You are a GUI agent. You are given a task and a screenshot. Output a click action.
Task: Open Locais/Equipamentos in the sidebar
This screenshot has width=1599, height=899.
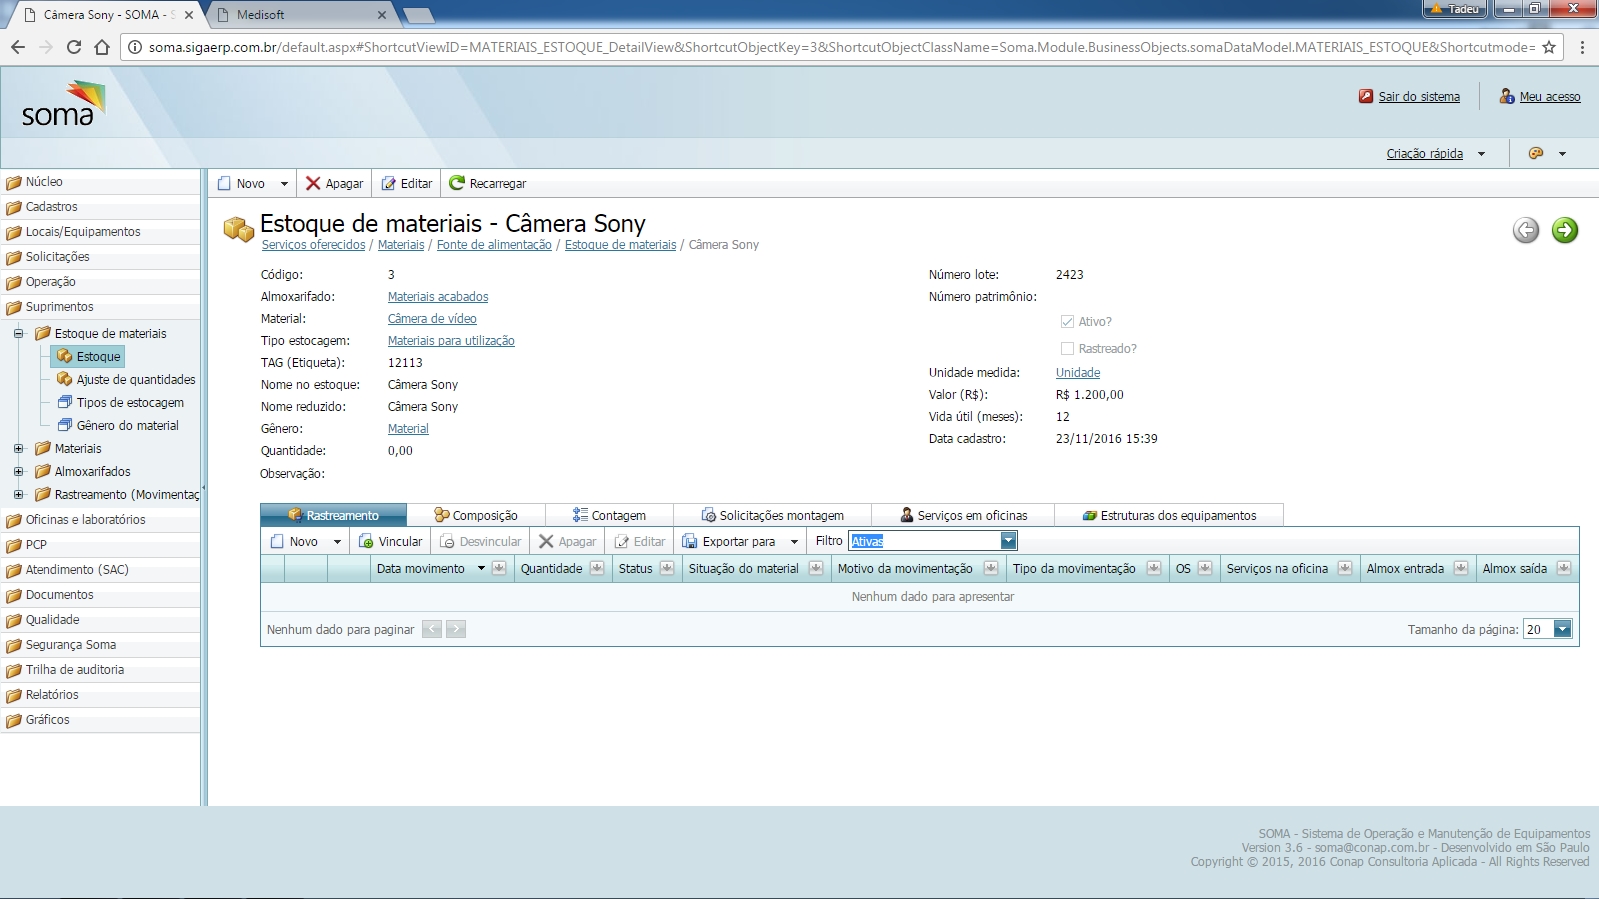pos(100,232)
